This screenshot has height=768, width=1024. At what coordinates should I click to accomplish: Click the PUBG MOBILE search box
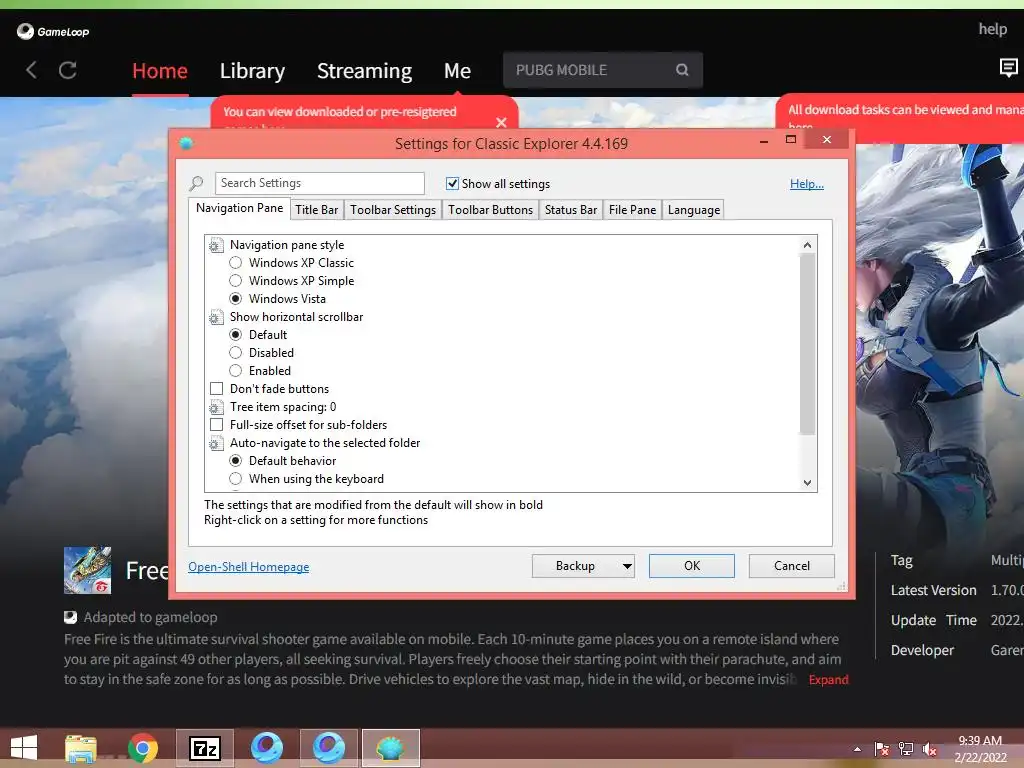coord(603,70)
